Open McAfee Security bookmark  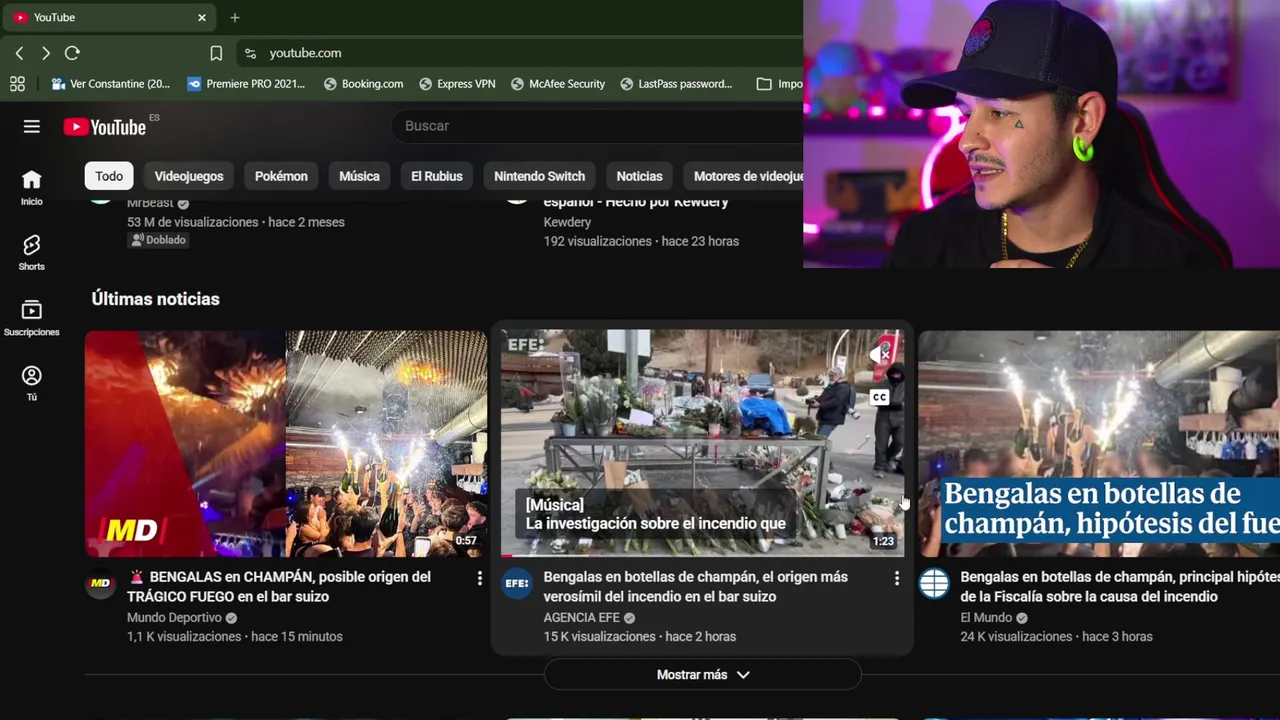(557, 84)
